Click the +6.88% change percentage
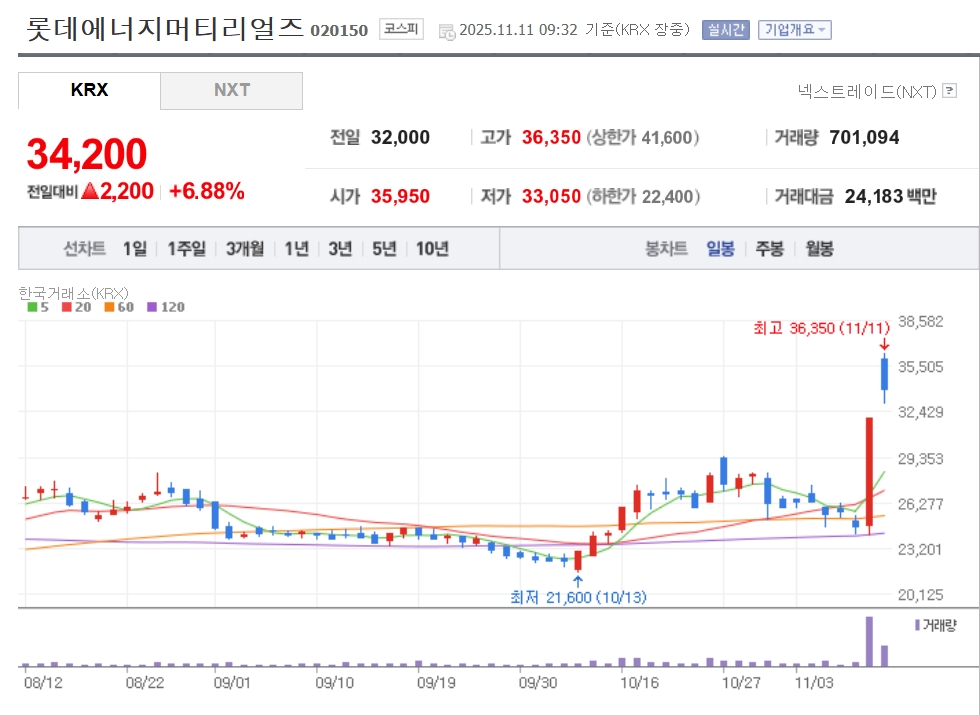The height and width of the screenshot is (715, 980). pos(207,191)
